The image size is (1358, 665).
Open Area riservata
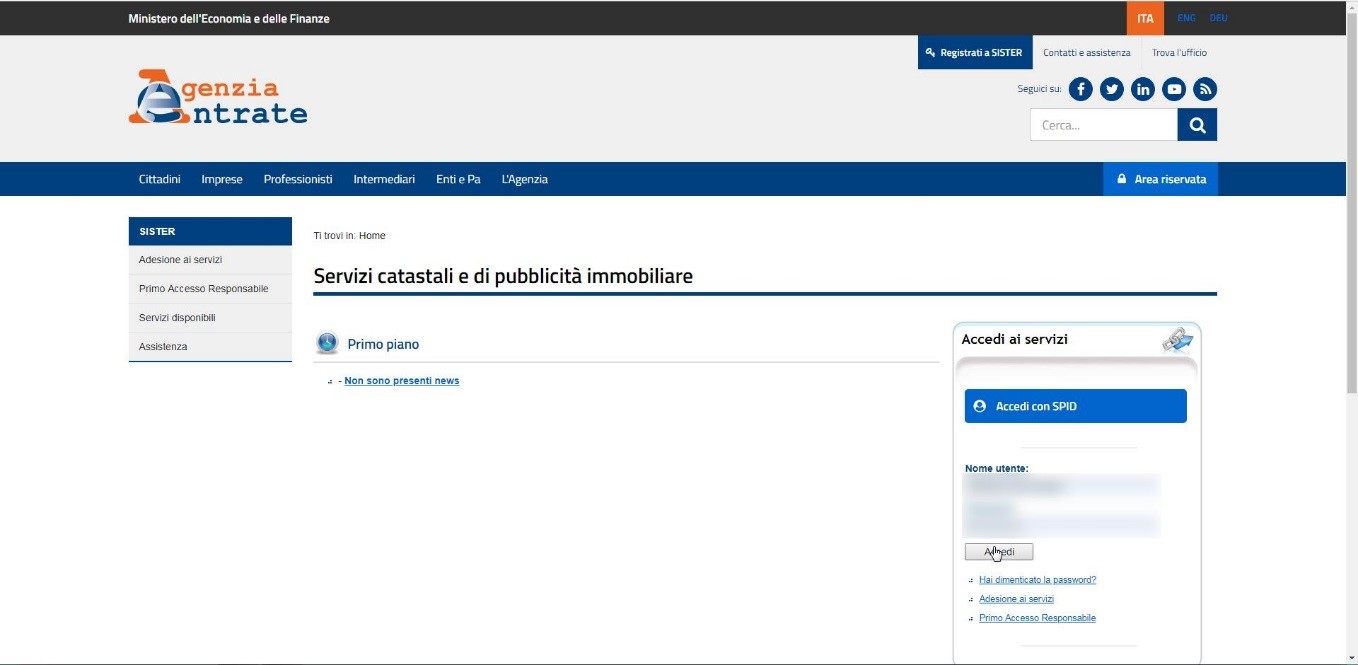click(1161, 179)
